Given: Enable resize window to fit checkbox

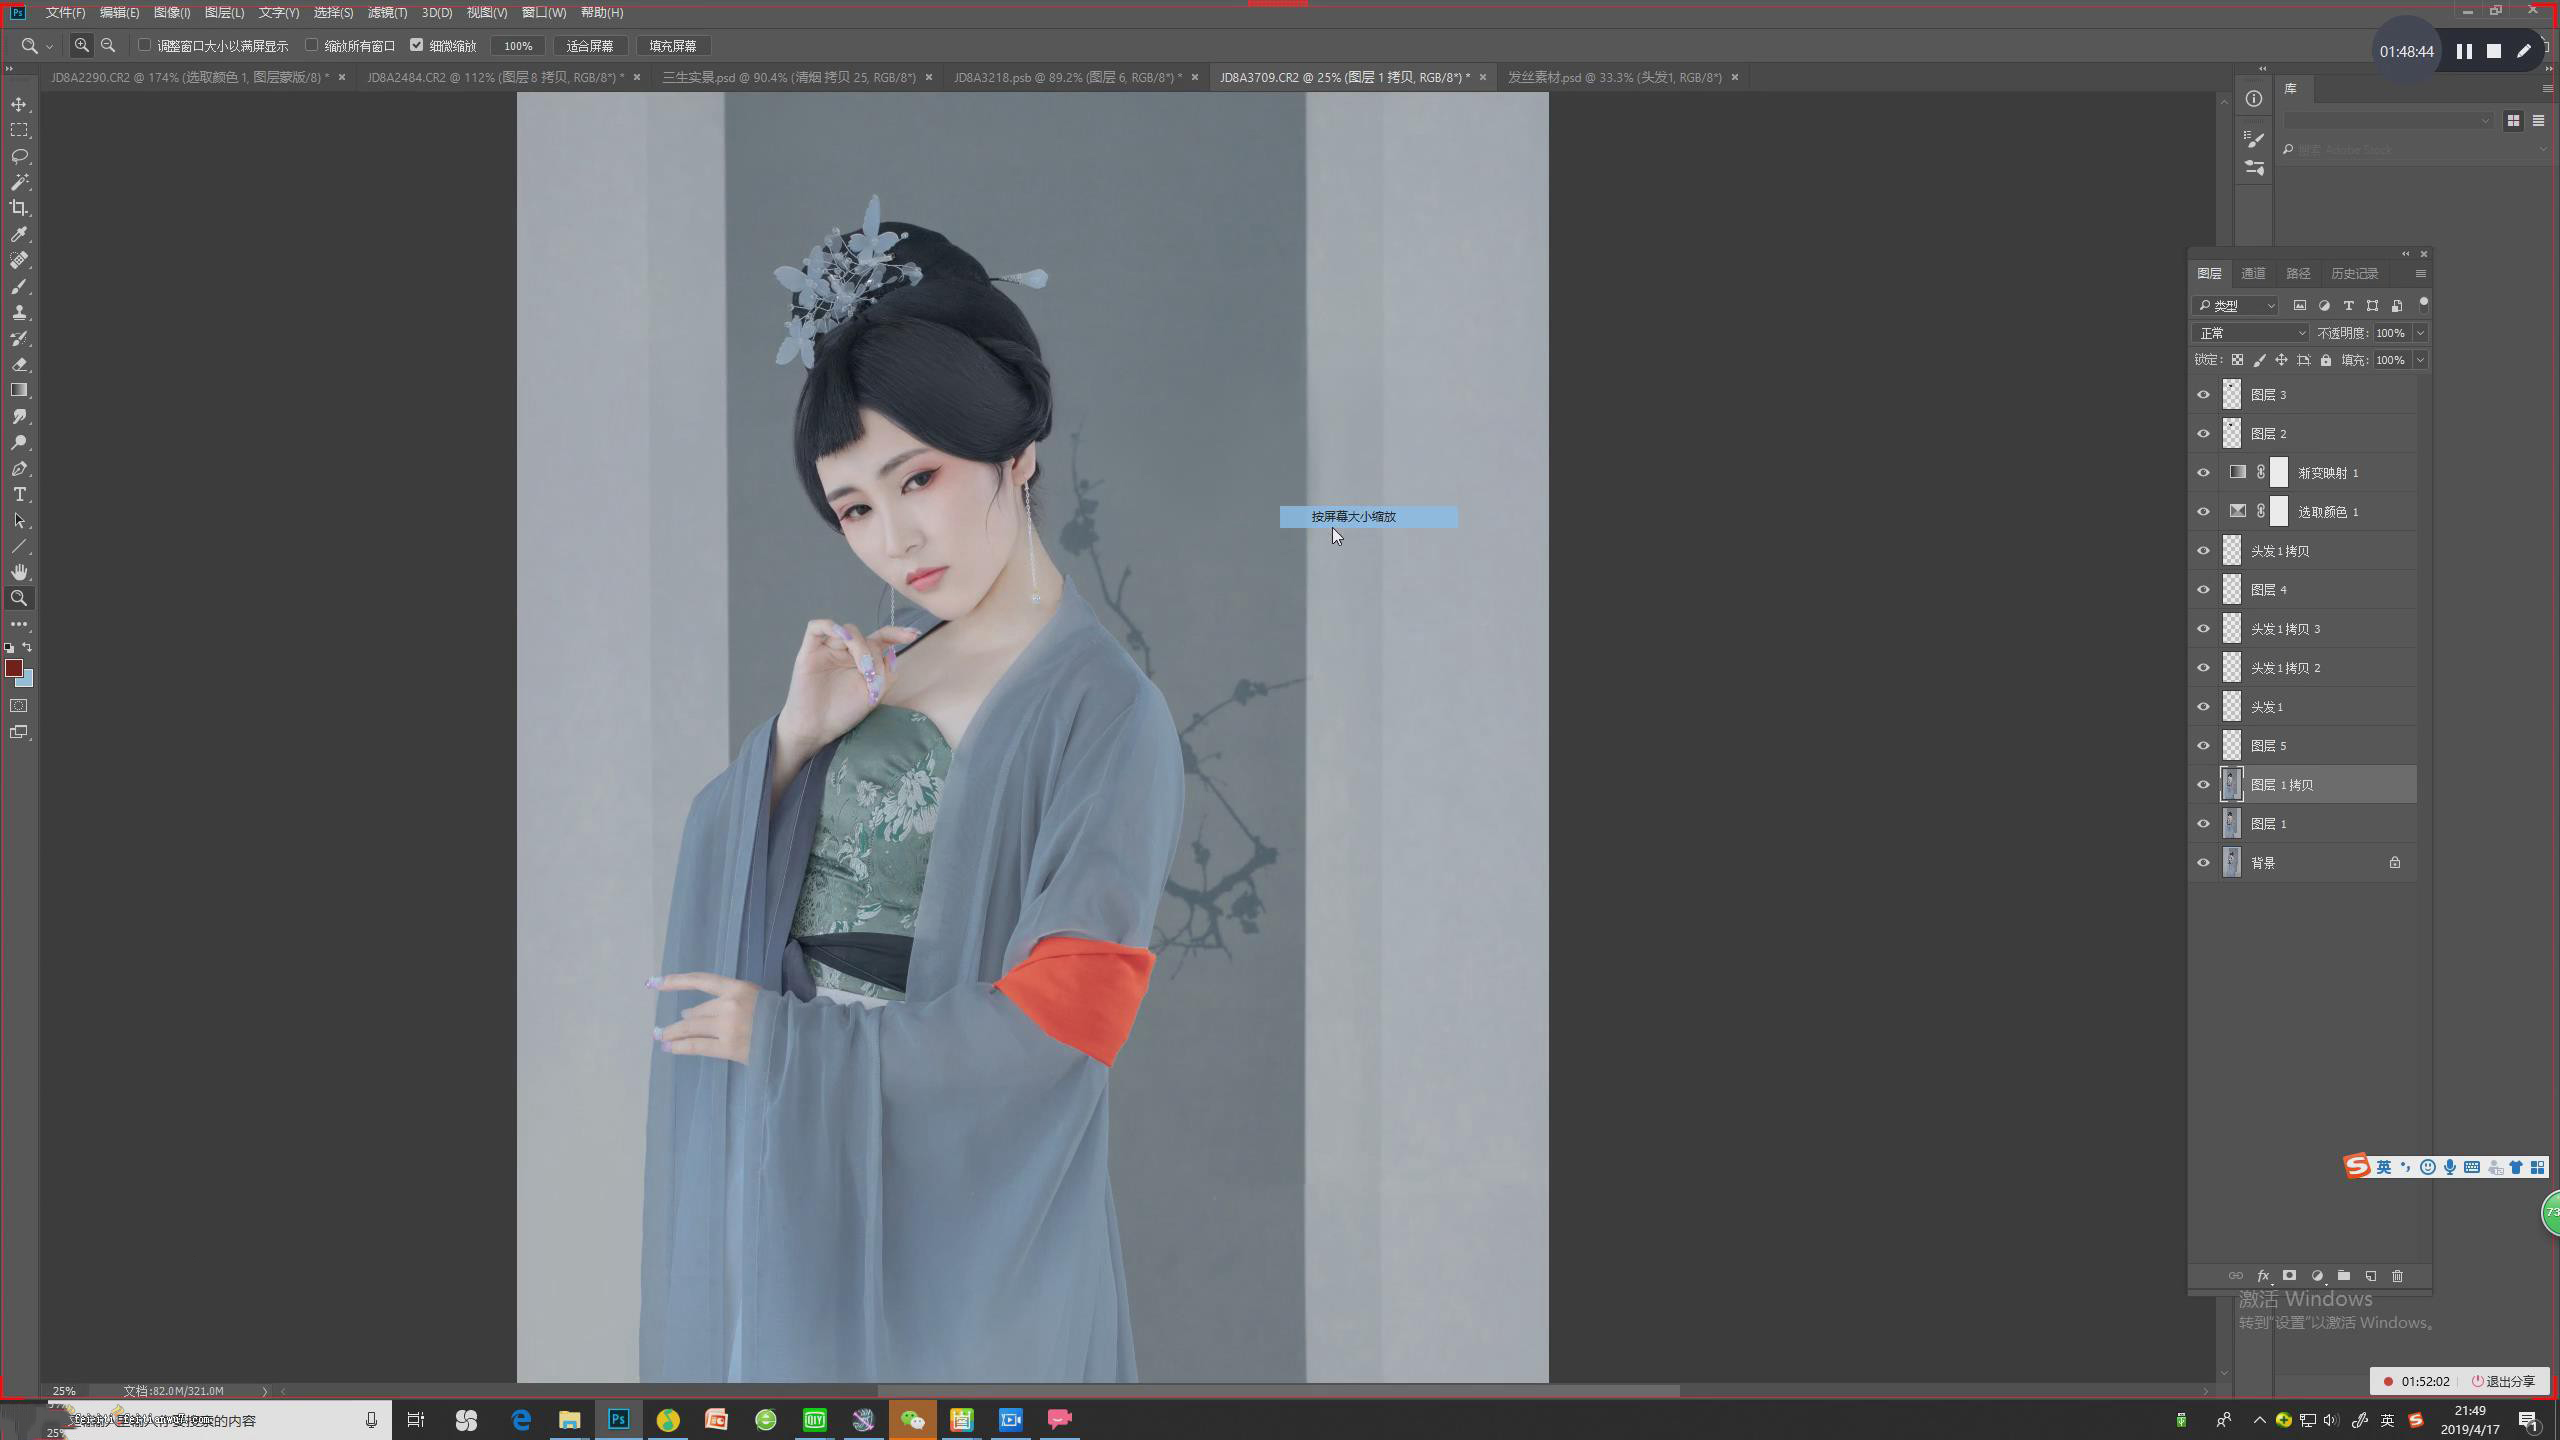Looking at the screenshot, I should tap(145, 45).
